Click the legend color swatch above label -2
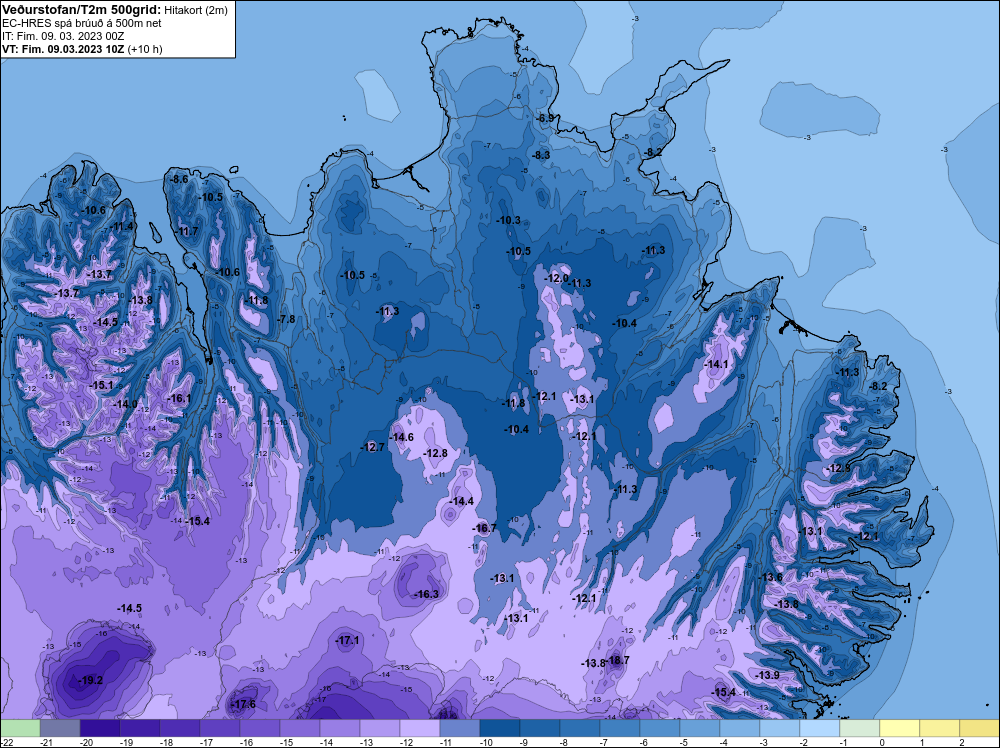Image resolution: width=1000 pixels, height=748 pixels. pos(820,728)
